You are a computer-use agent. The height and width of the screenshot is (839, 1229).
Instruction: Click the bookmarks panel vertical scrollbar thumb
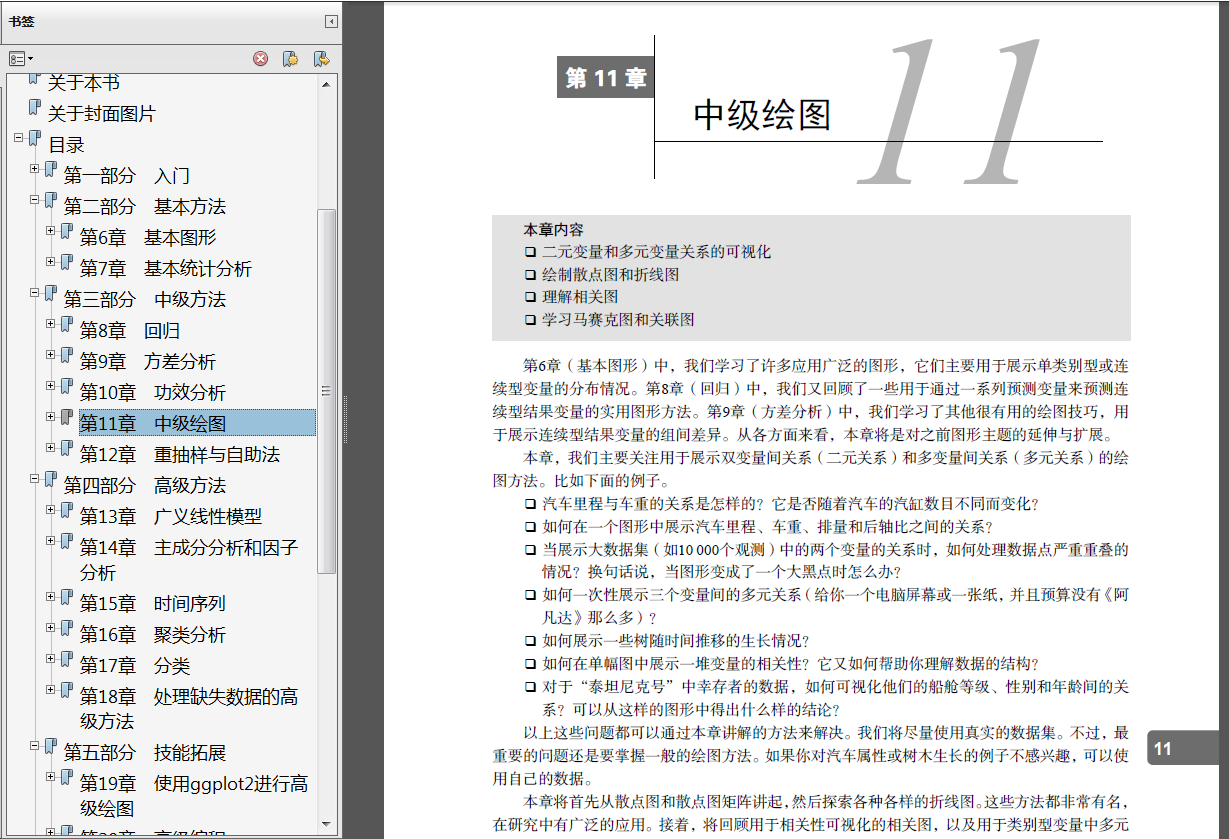coord(327,390)
